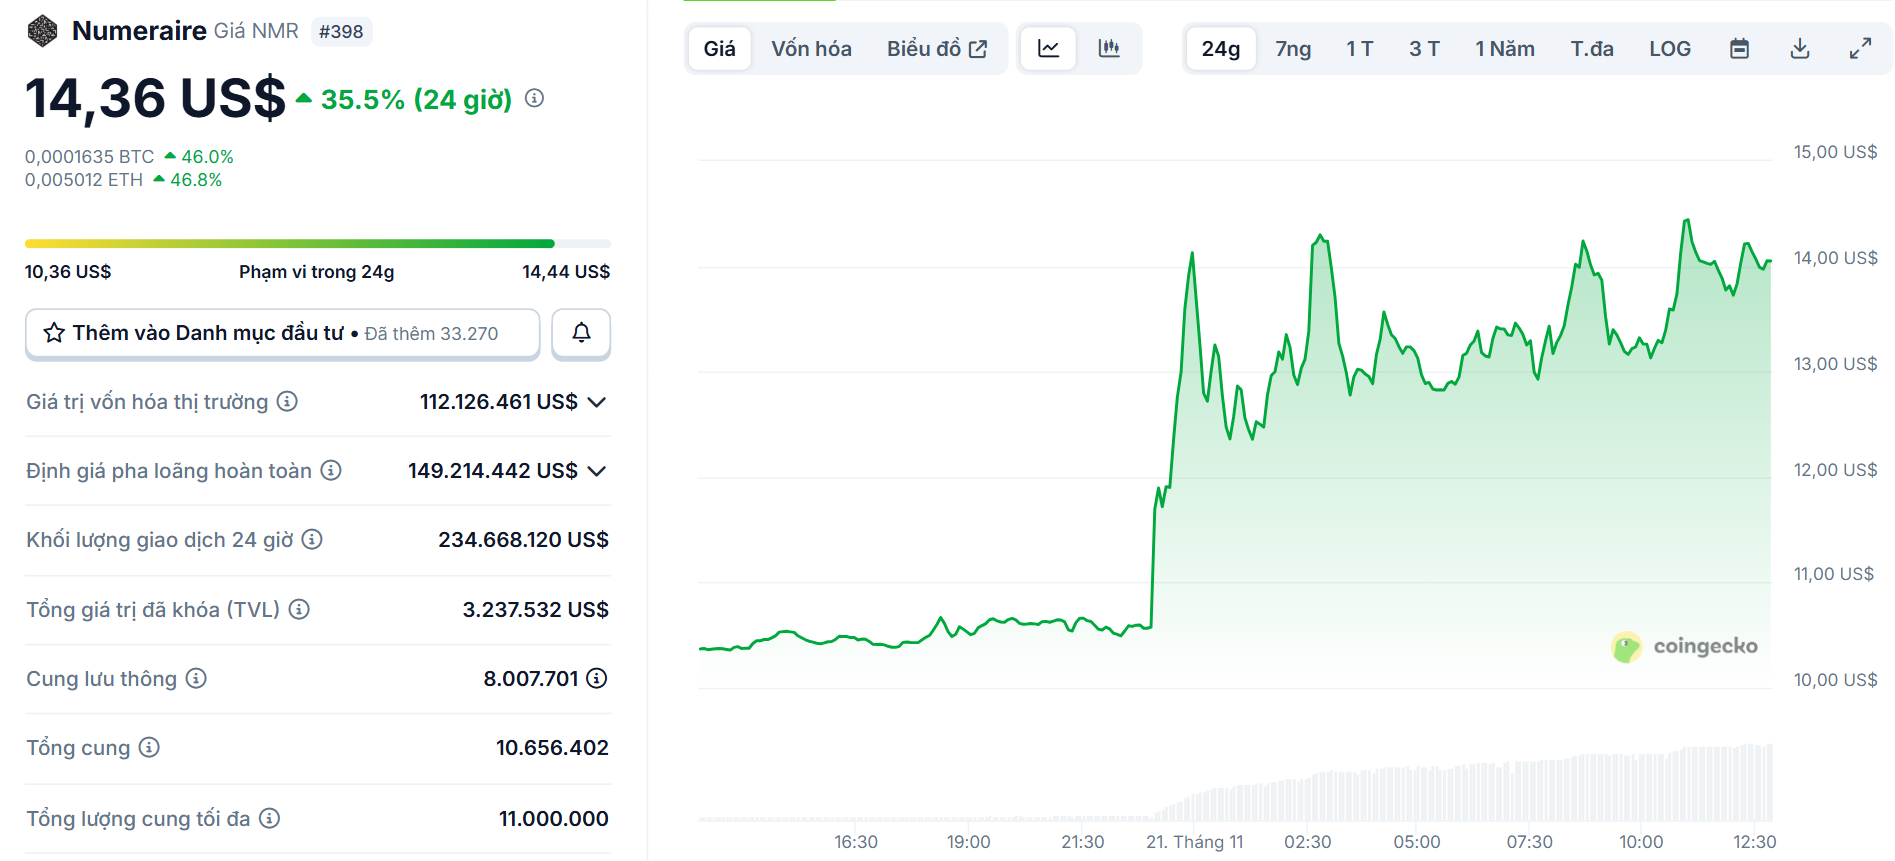1895x861 pixels.
Task: Expand the chart to fullscreen
Action: [x=1860, y=48]
